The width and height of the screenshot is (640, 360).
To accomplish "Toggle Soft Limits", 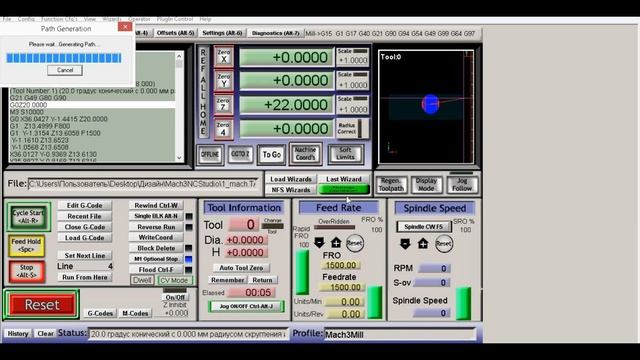I will pyautogui.click(x=345, y=154).
